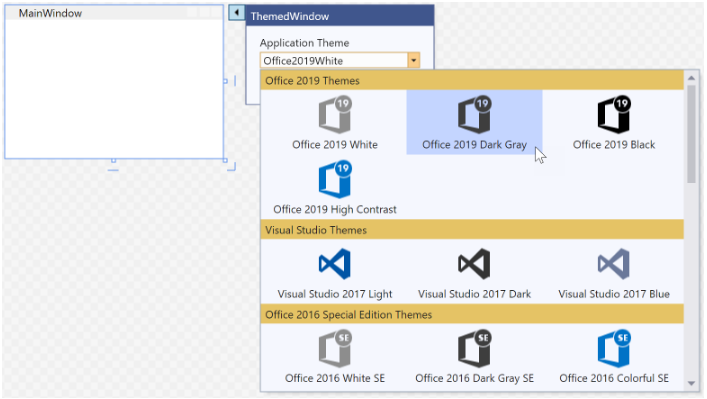Click the scrollbar down arrow in theme list

(x=691, y=384)
